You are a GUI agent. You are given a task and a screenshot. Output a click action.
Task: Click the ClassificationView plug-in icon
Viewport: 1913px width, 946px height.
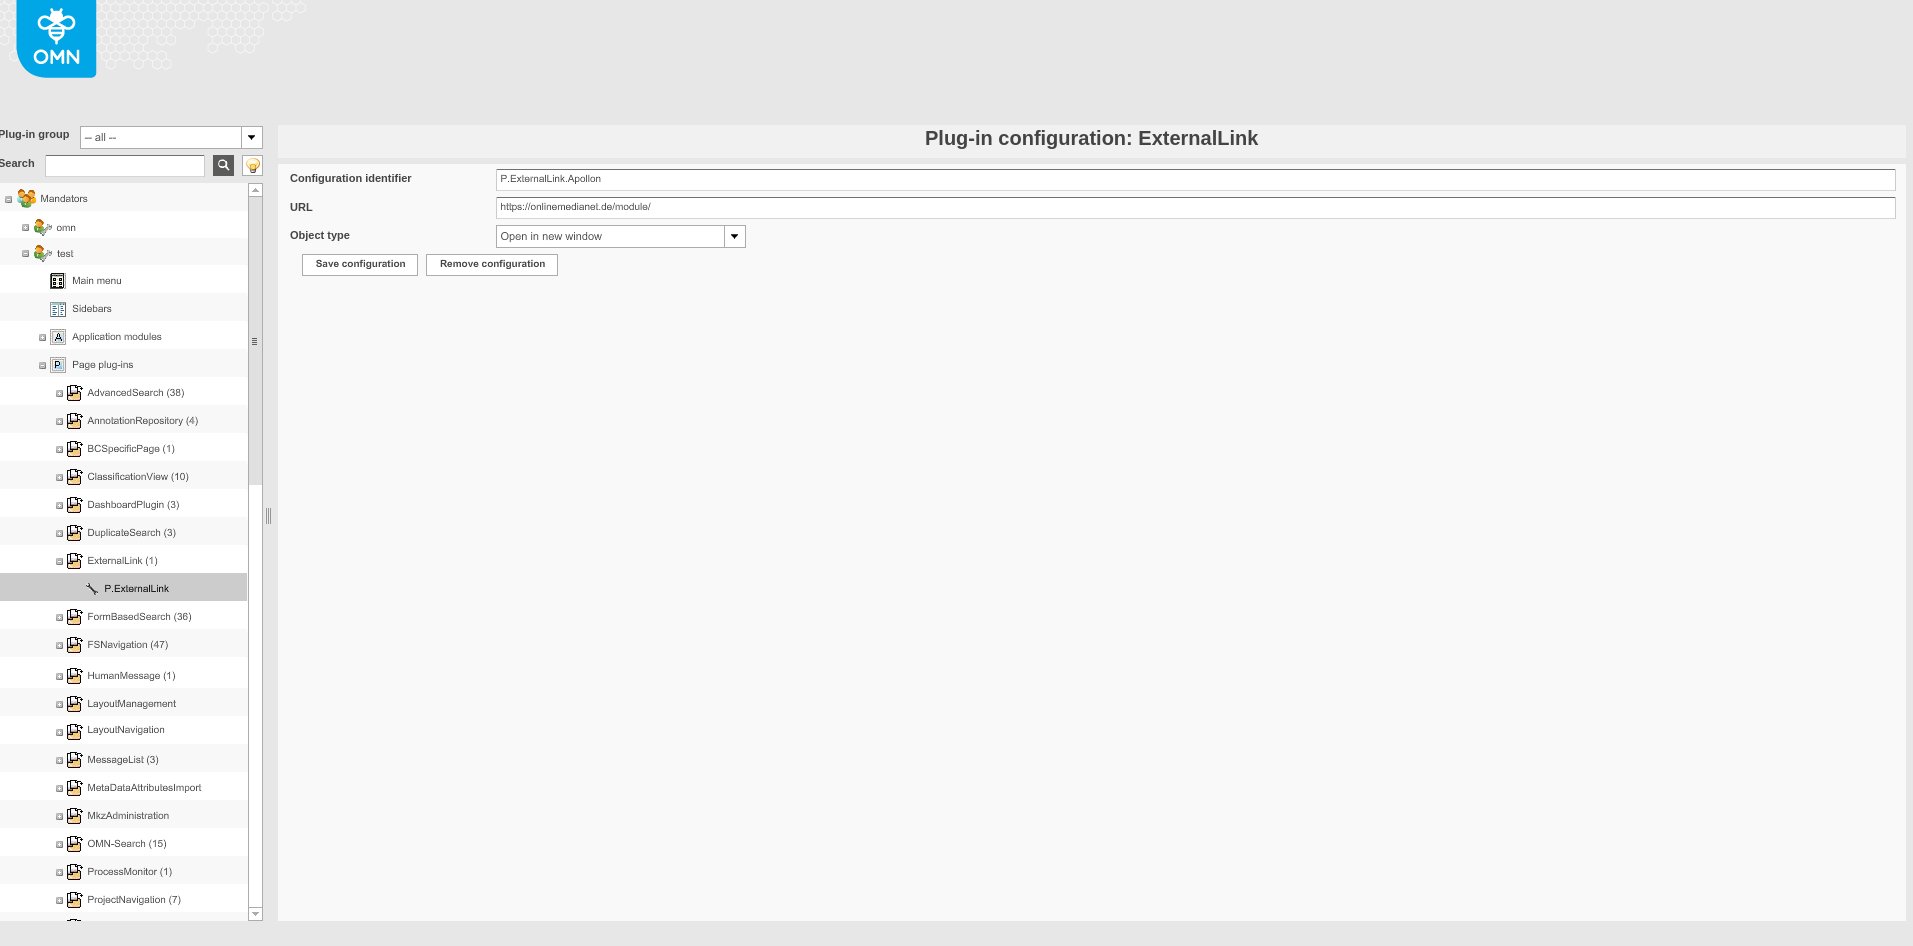tap(74, 477)
